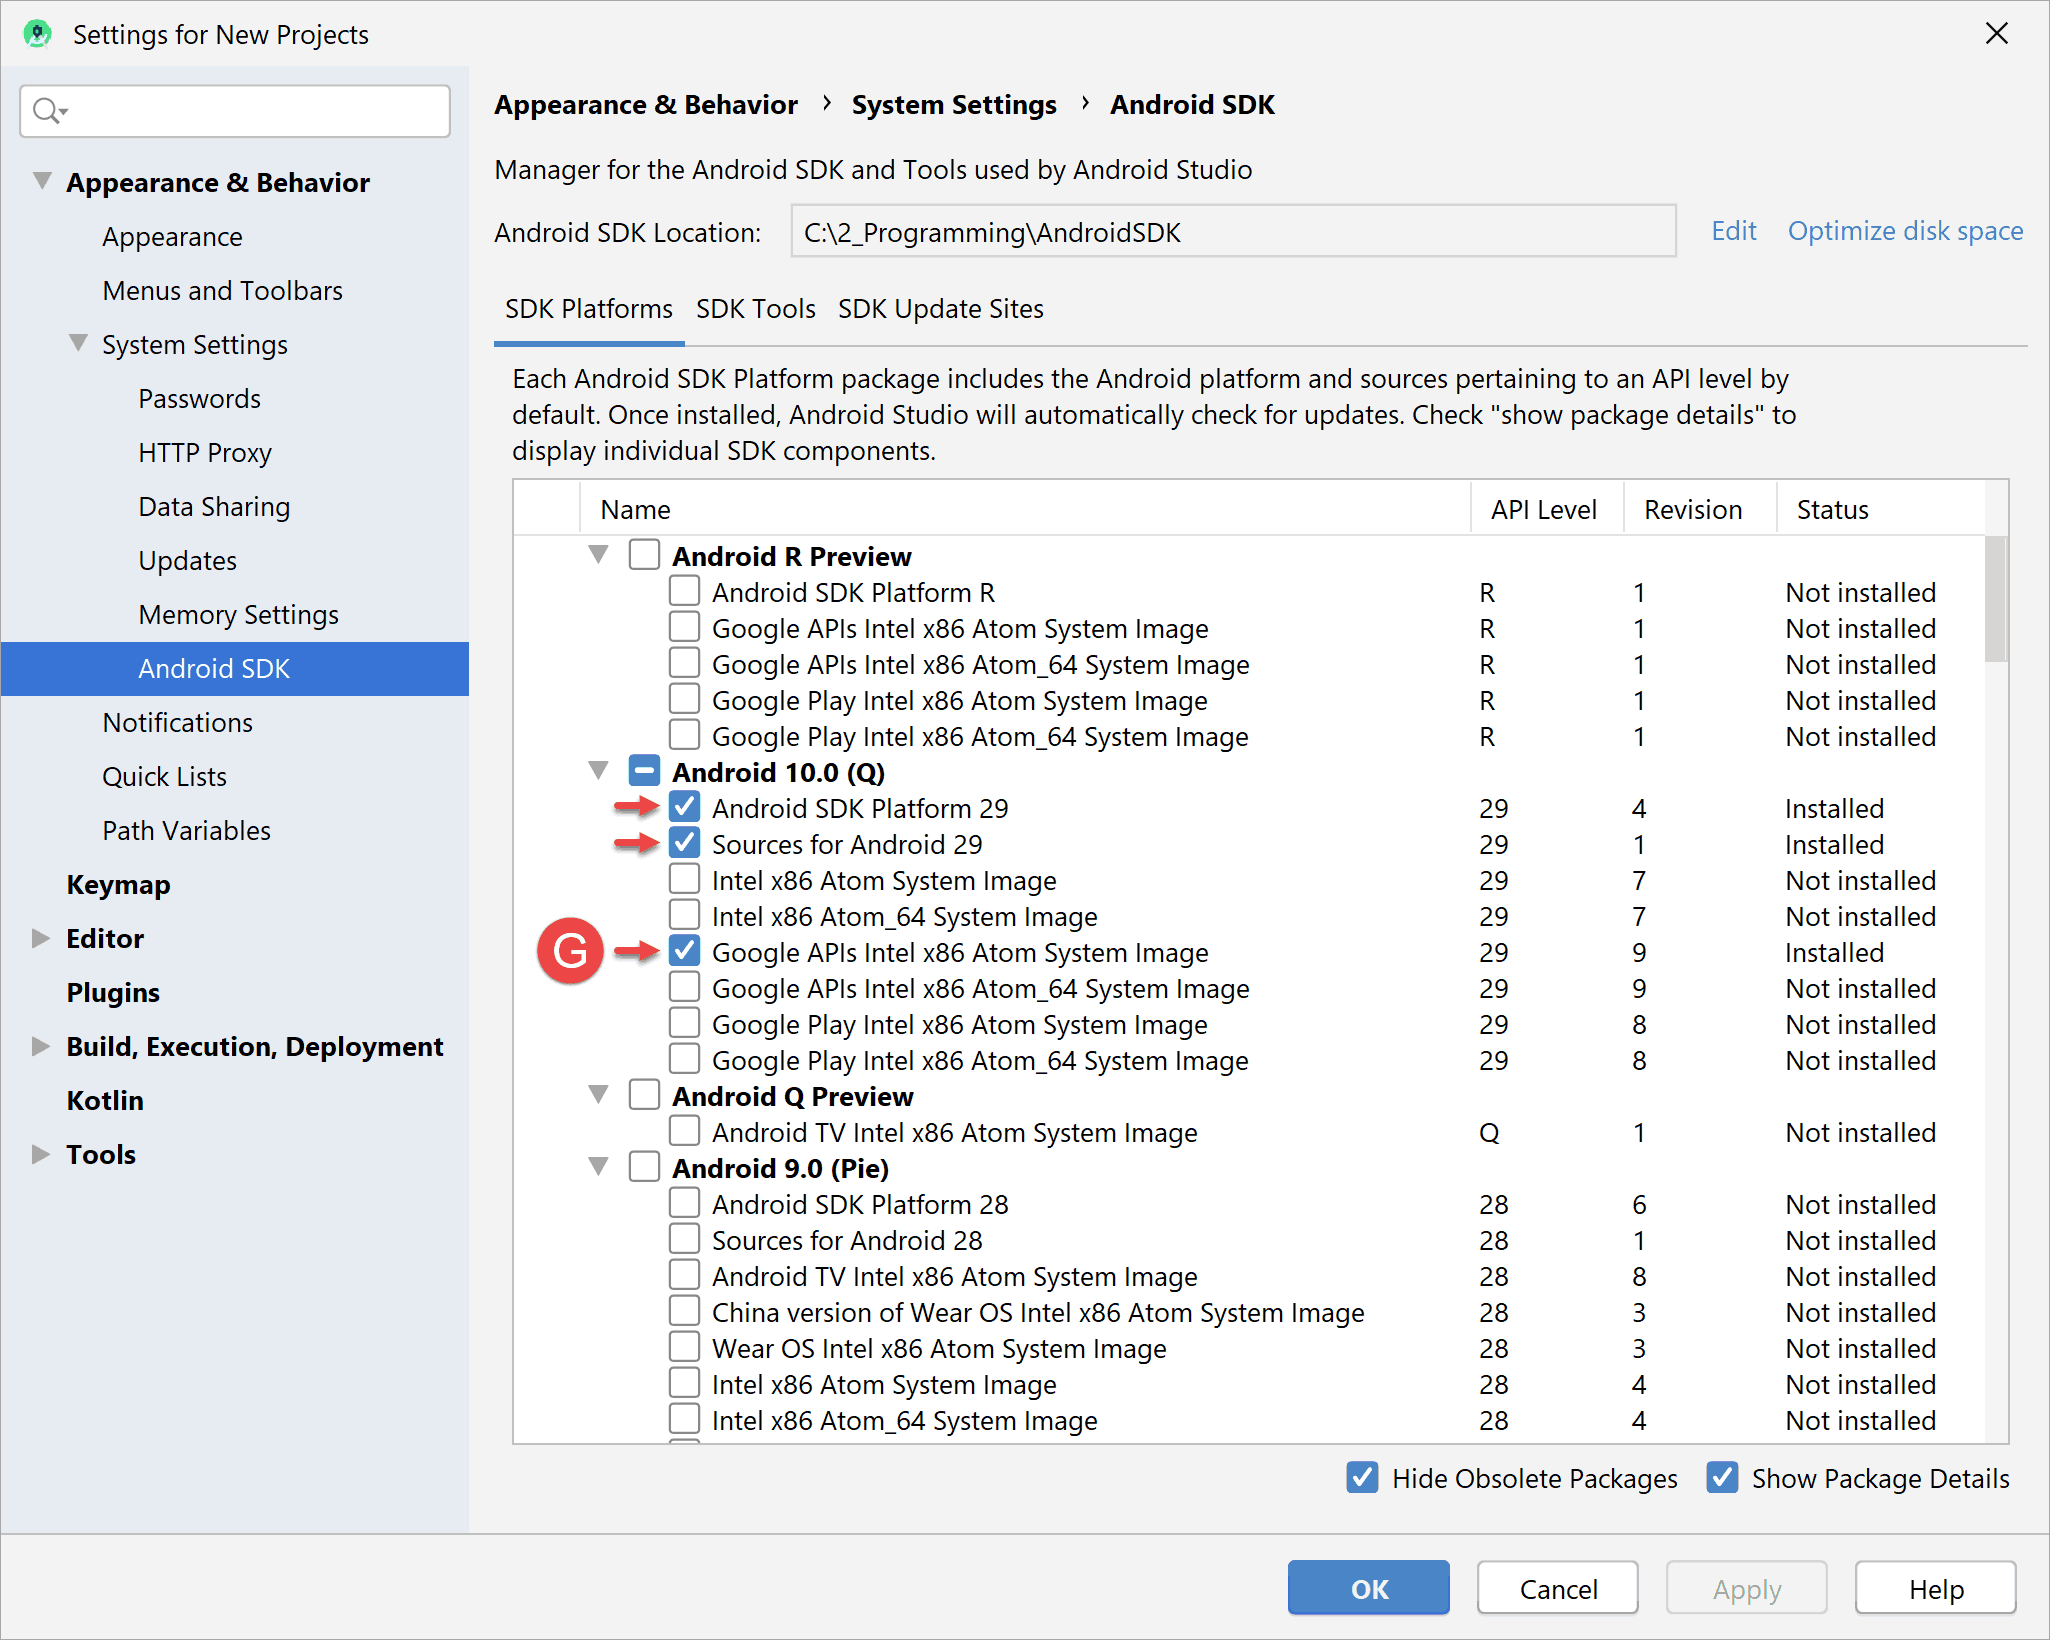2050x1640 pixels.
Task: Expand the Tools section
Action: (x=41, y=1154)
